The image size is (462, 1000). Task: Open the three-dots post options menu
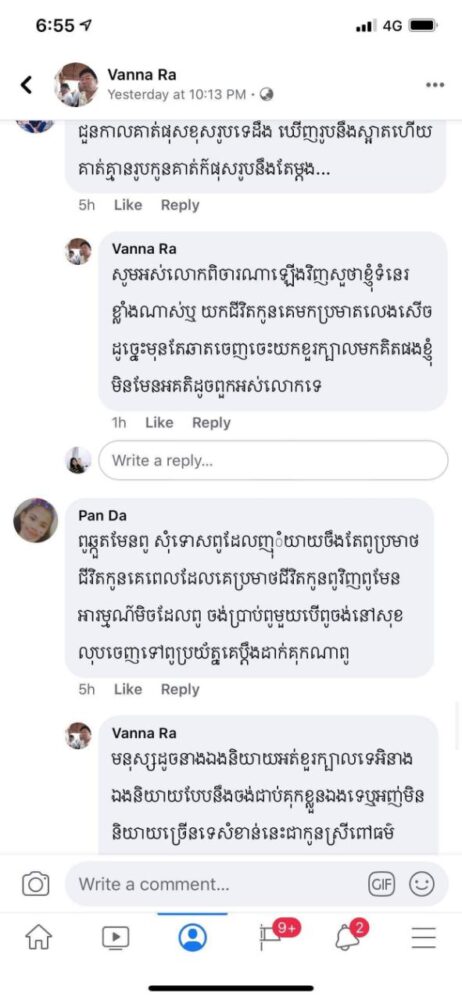(435, 85)
